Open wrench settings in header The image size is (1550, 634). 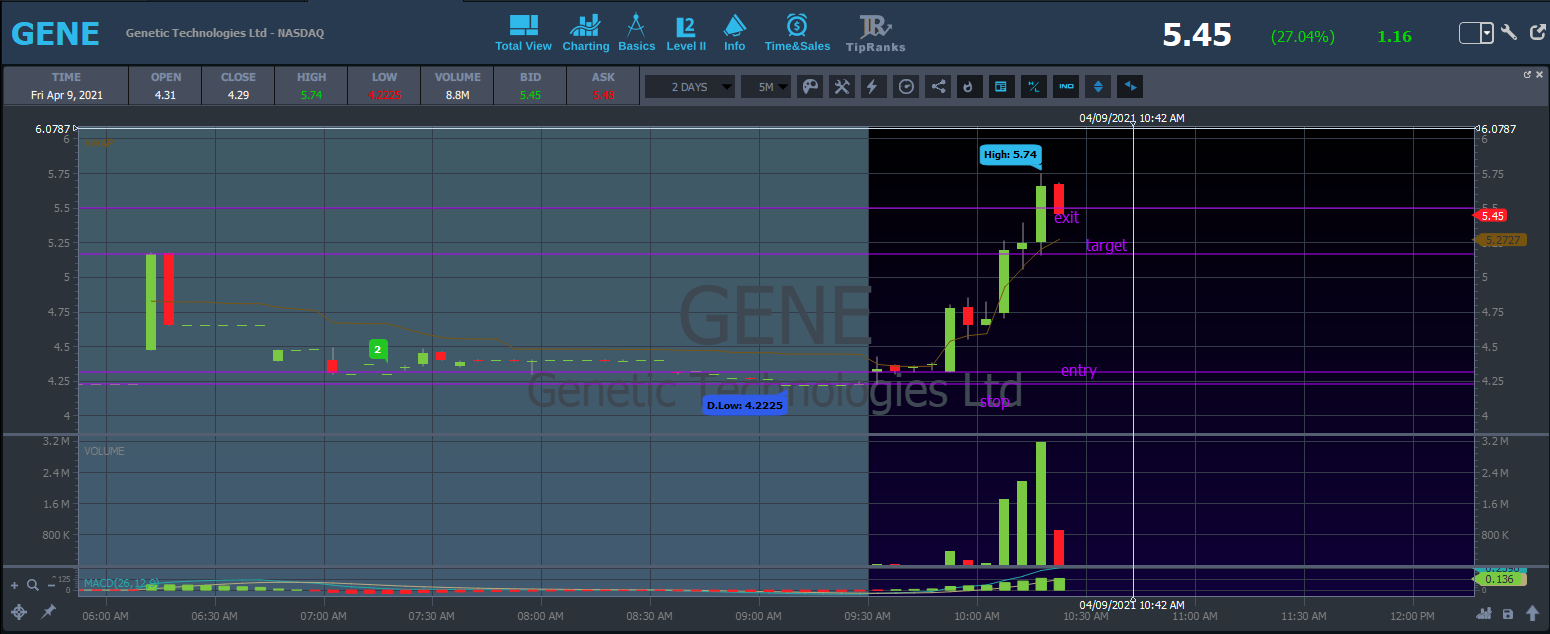point(1510,33)
